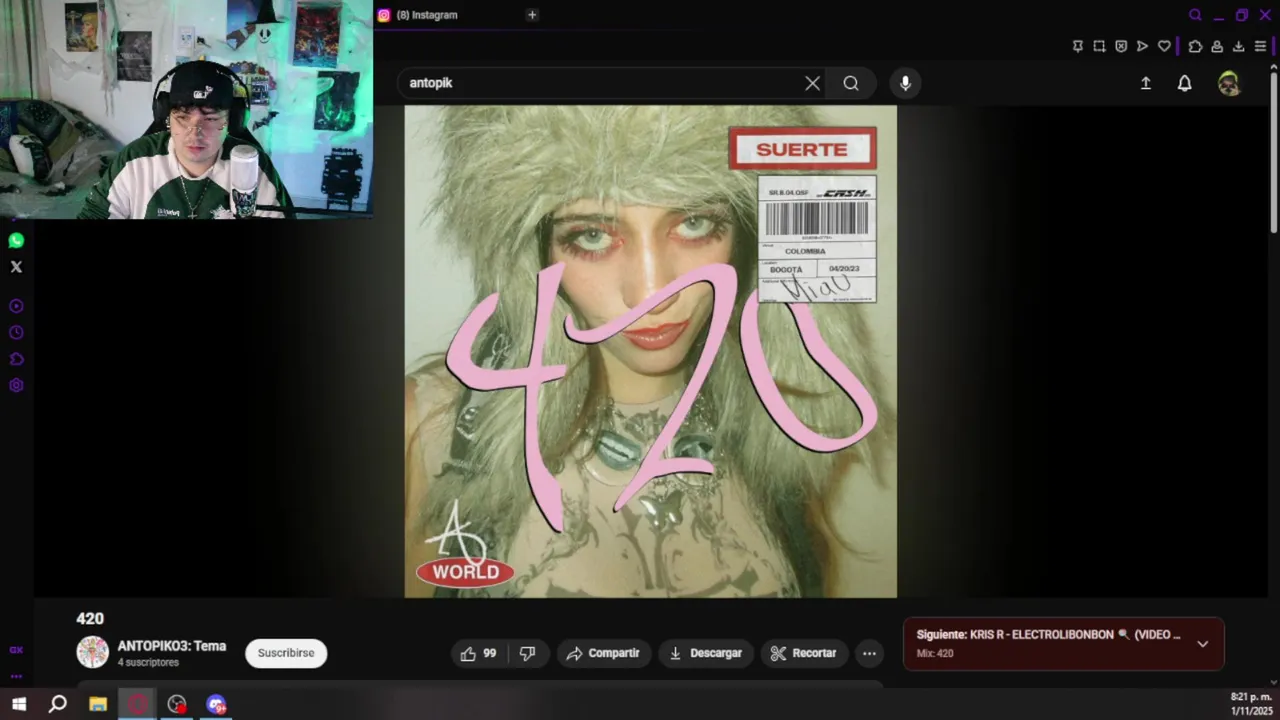Screen dimensions: 1280x720
Task: Open browser settings gear in sidebar
Action: [x=16, y=386]
